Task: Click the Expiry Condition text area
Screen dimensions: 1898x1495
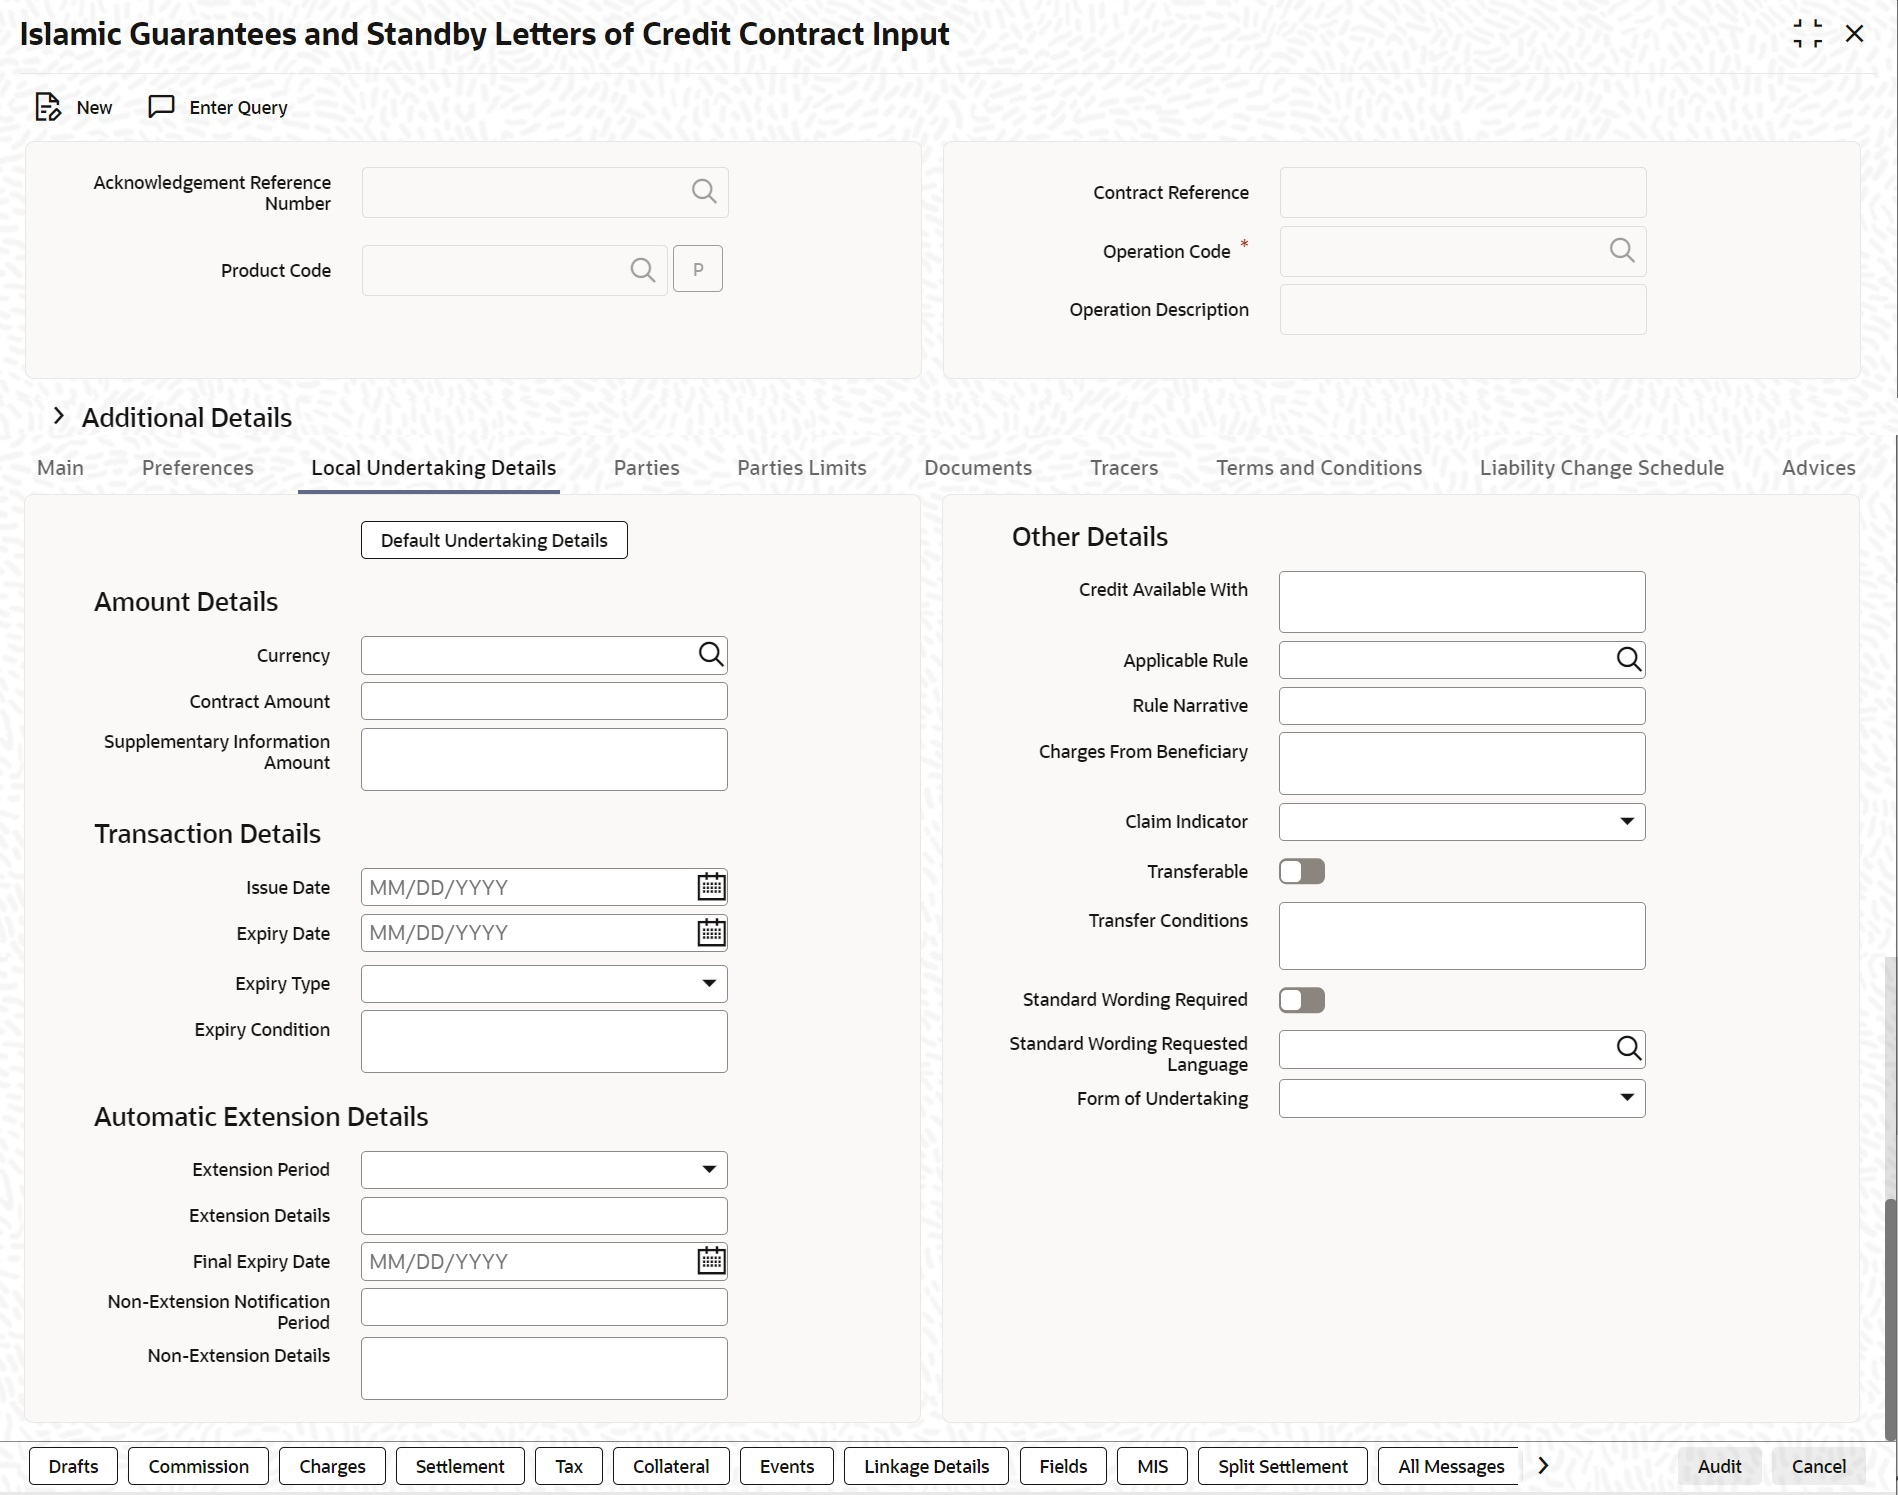Action: 544,1041
